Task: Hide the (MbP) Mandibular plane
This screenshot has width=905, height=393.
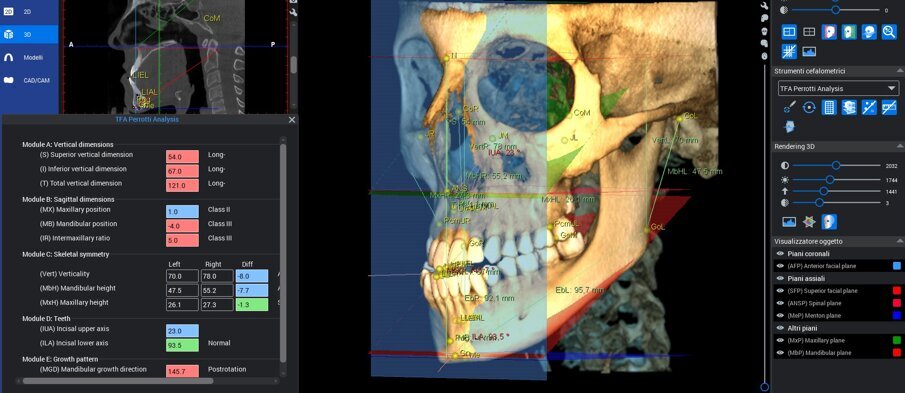Action: tap(780, 353)
